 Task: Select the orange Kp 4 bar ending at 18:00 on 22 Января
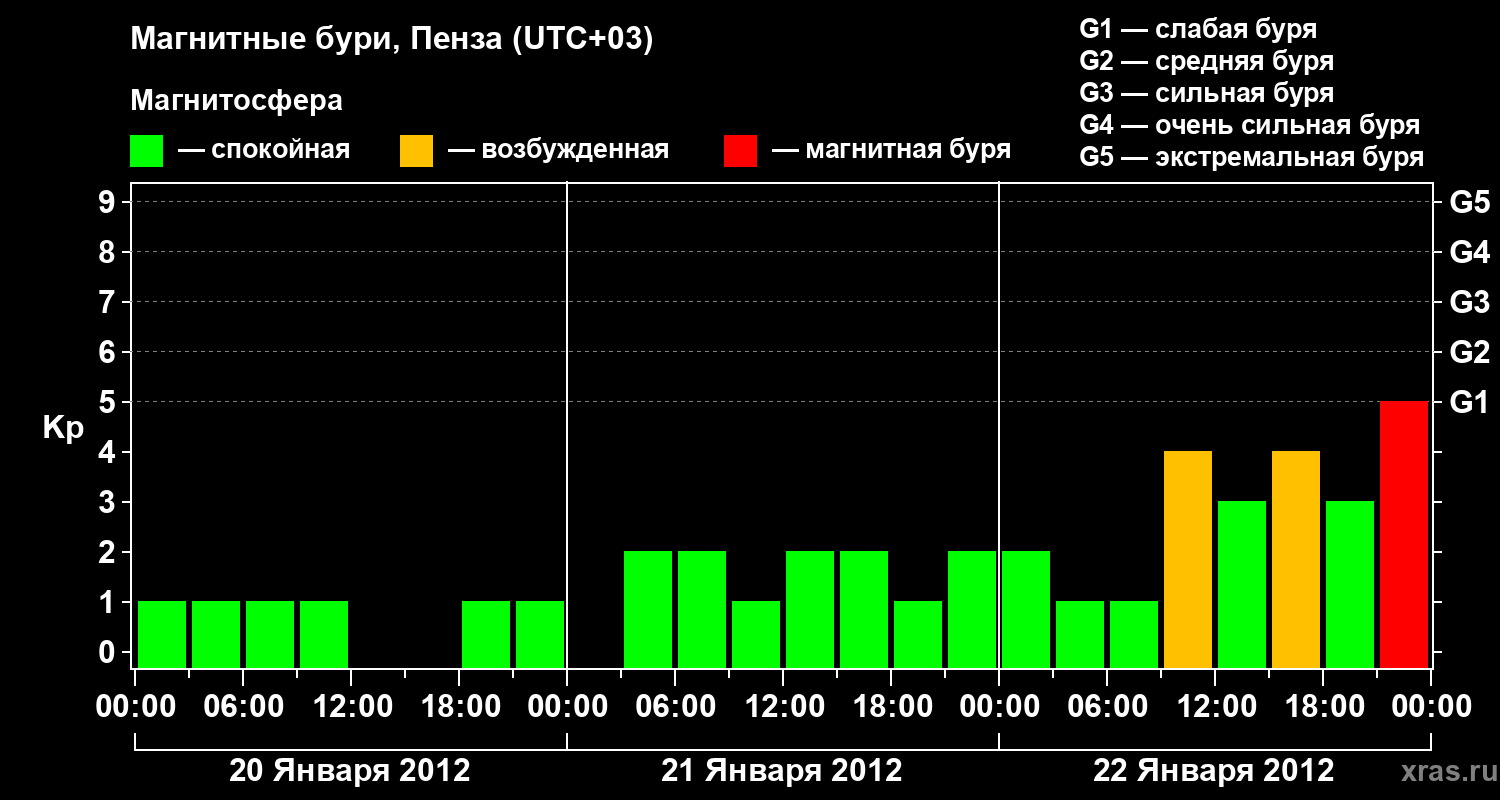coord(1296,559)
